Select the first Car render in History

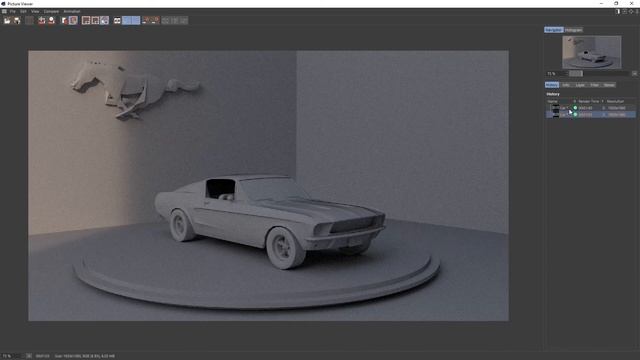click(x=591, y=108)
